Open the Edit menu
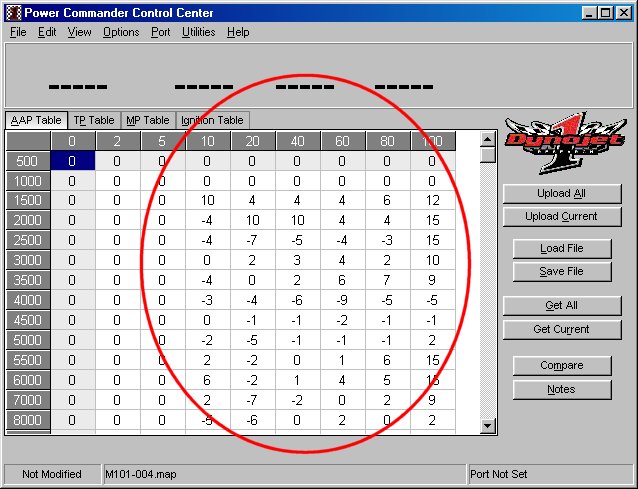This screenshot has width=638, height=489. pyautogui.click(x=47, y=32)
